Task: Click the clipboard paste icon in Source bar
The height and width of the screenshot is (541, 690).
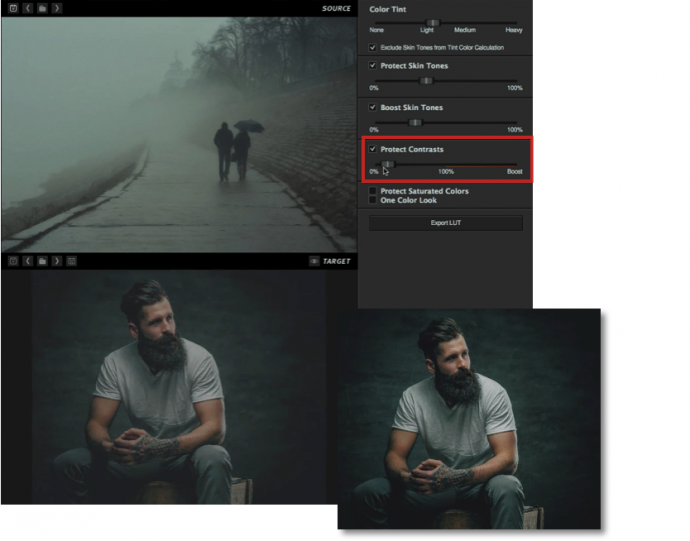Action: pyautogui.click(x=14, y=8)
